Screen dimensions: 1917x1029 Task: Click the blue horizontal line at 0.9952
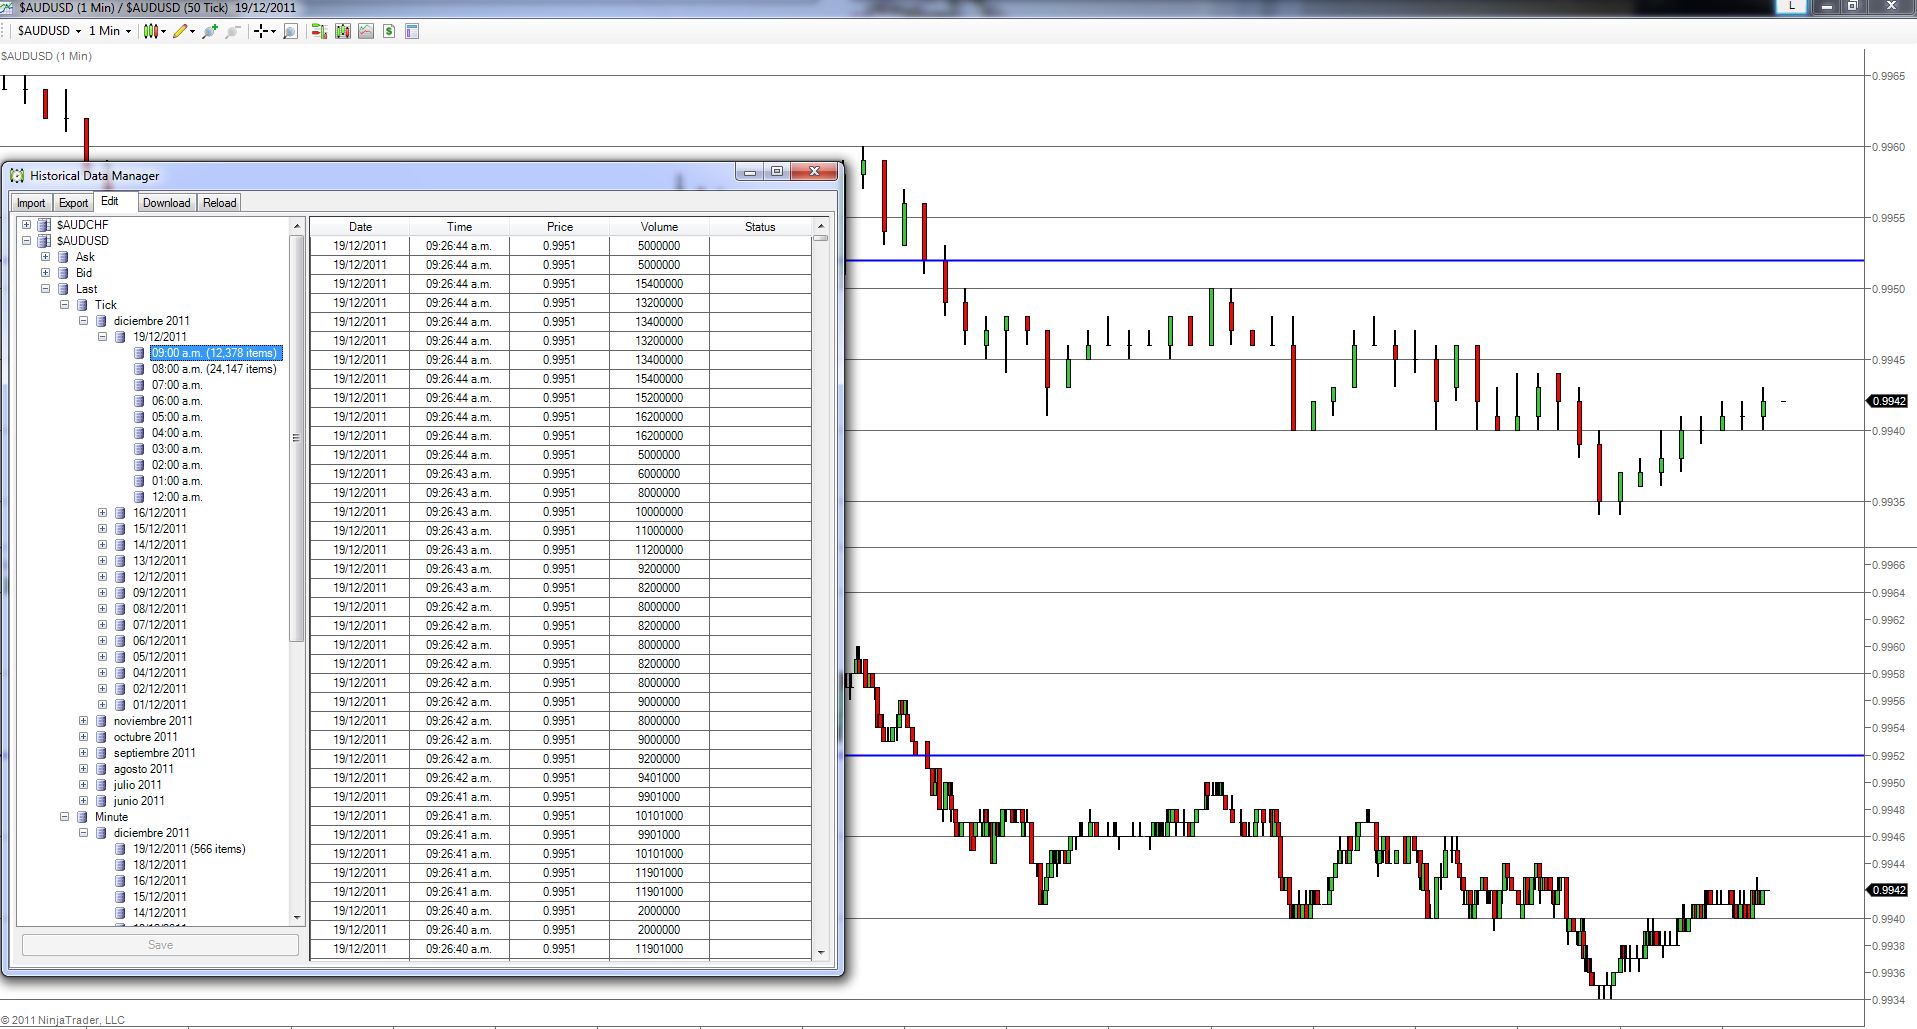coord(1354,755)
